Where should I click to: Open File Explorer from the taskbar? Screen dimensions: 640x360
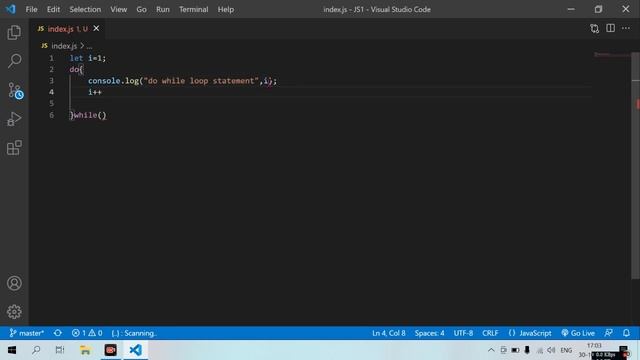[85, 350]
